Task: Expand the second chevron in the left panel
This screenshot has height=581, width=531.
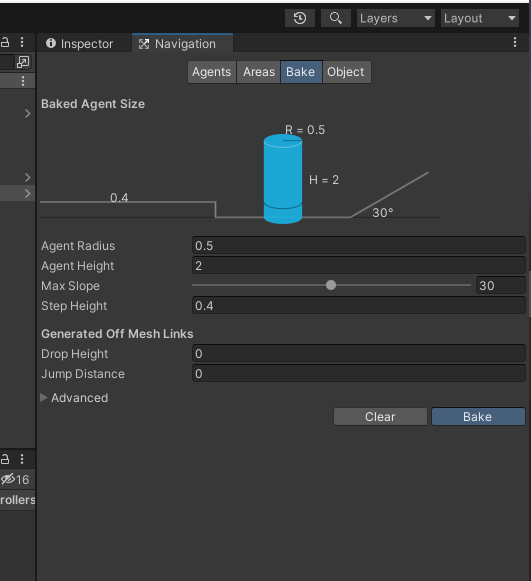Action: [28, 177]
